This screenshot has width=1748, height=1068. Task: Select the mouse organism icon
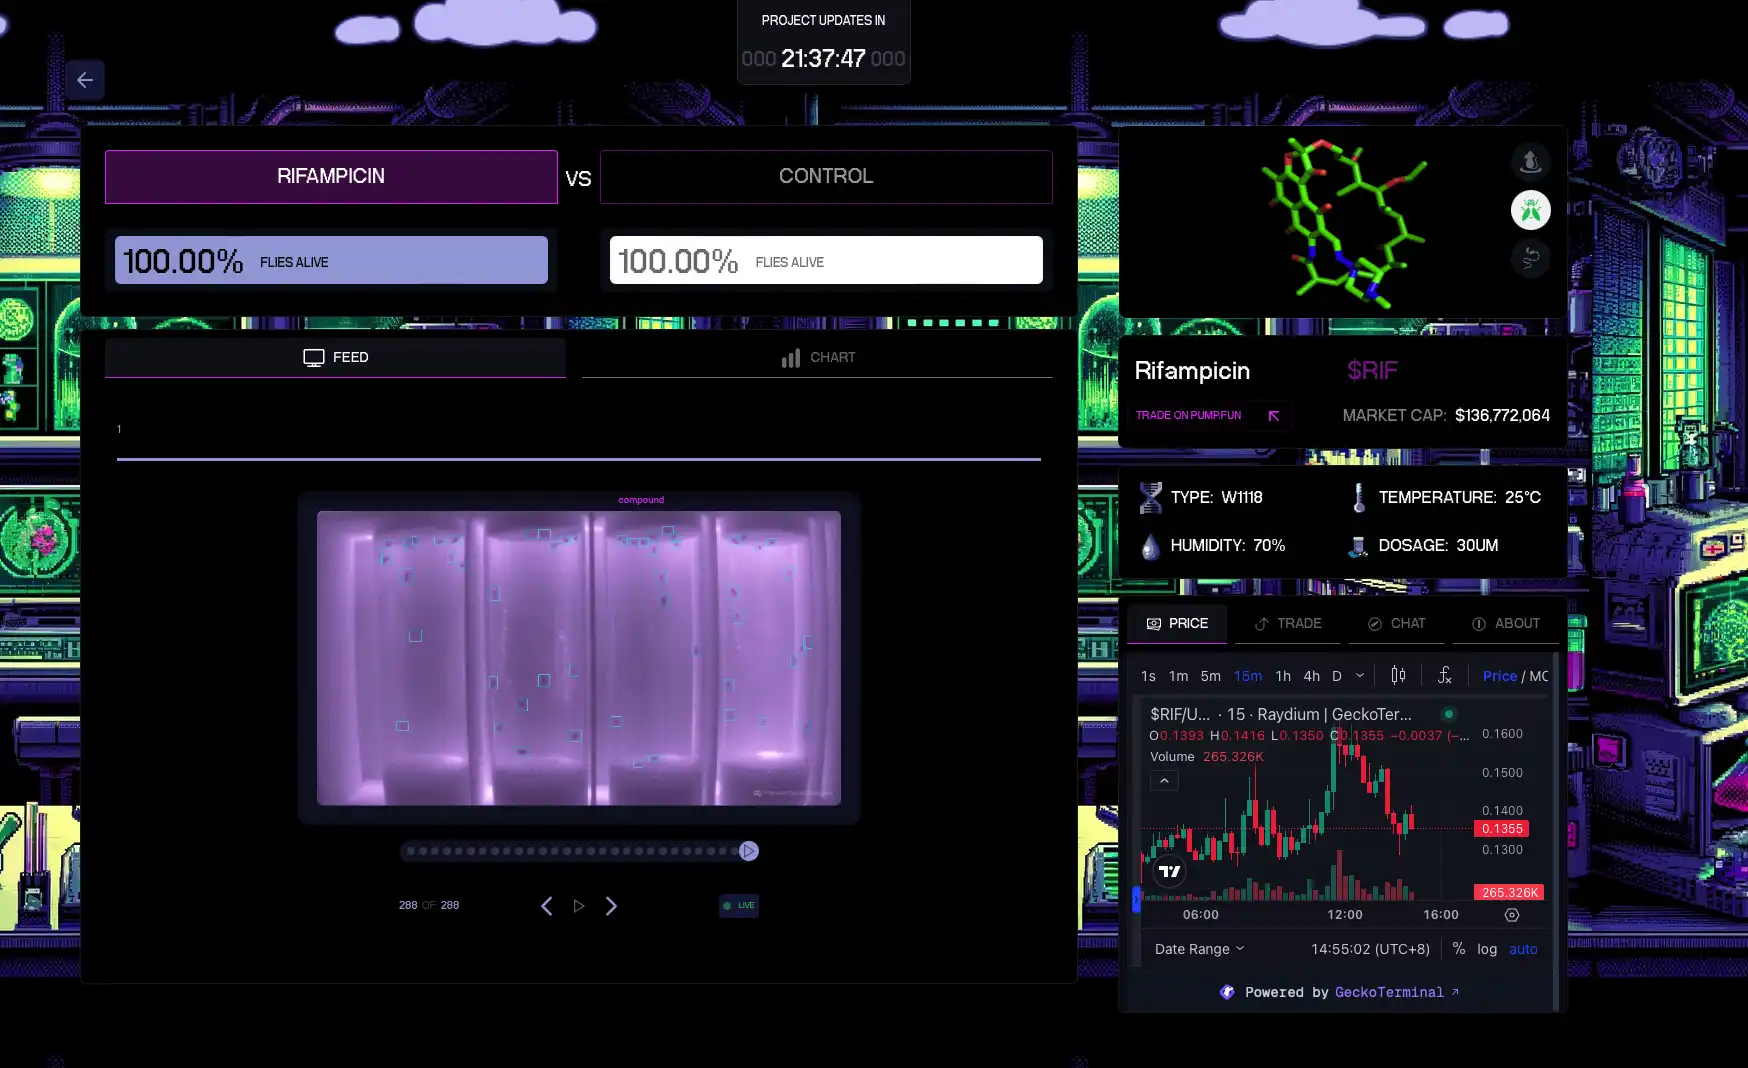pos(1530,162)
